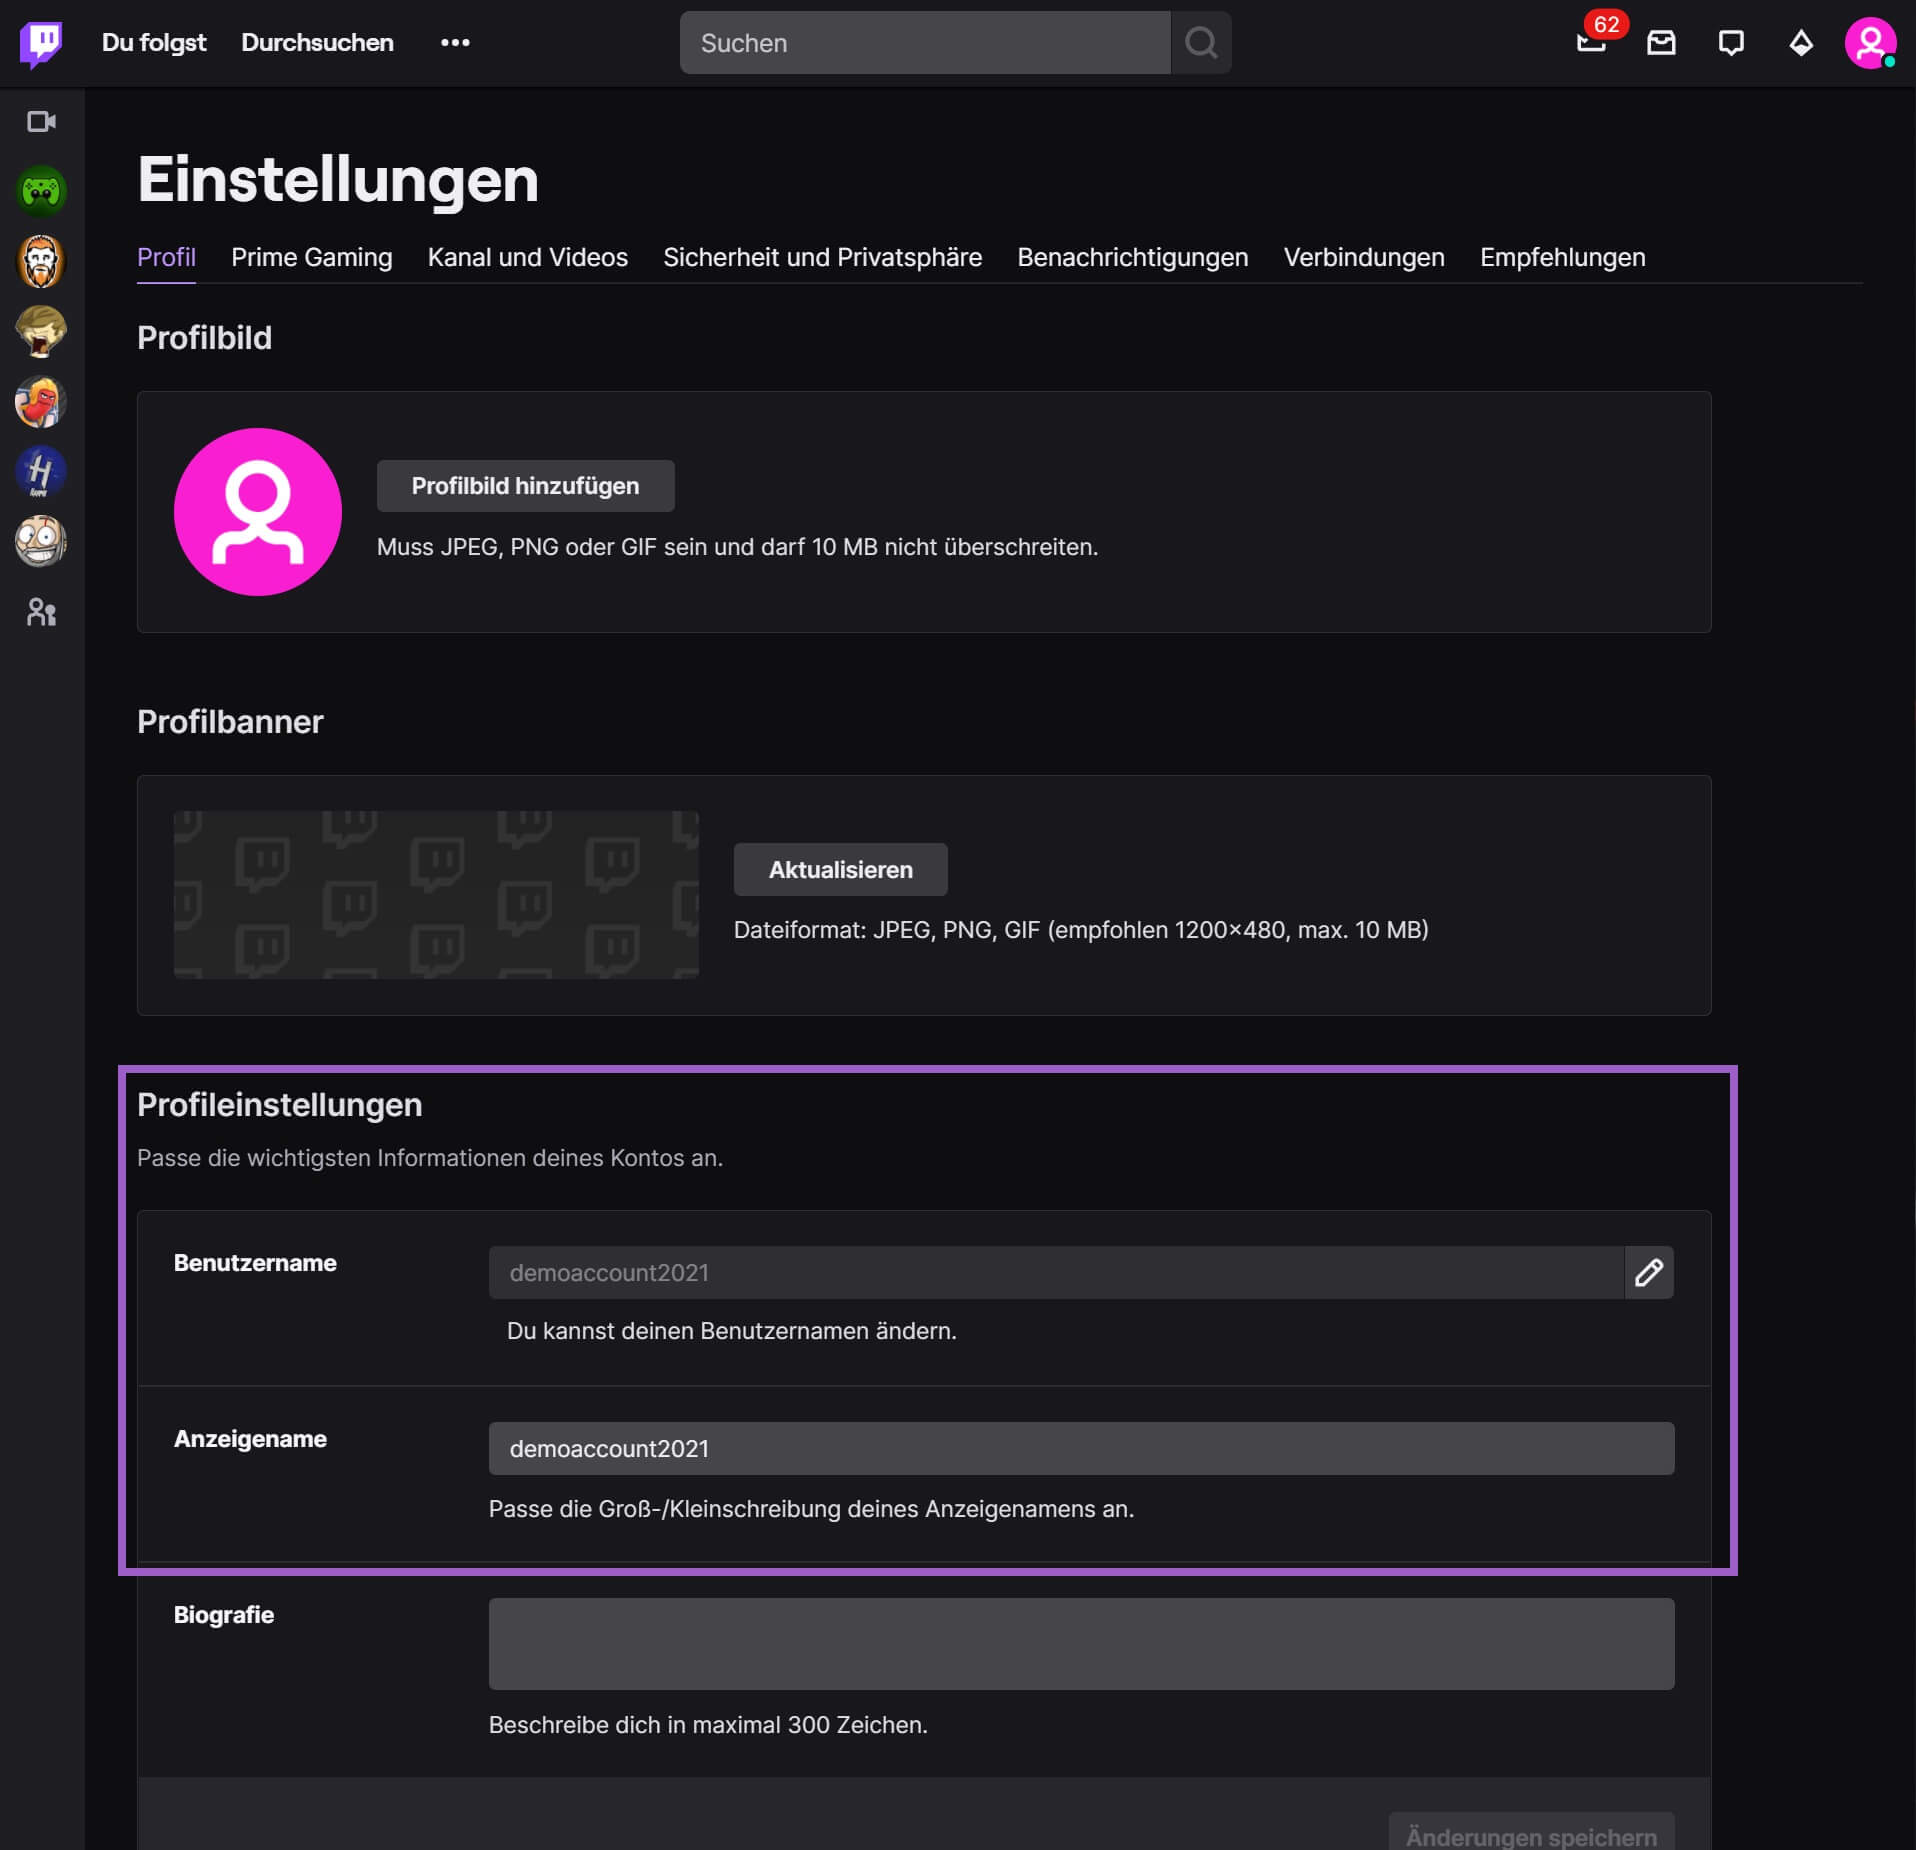
Task: Click the chat bubble icon in top bar
Action: pyautogui.click(x=1731, y=43)
